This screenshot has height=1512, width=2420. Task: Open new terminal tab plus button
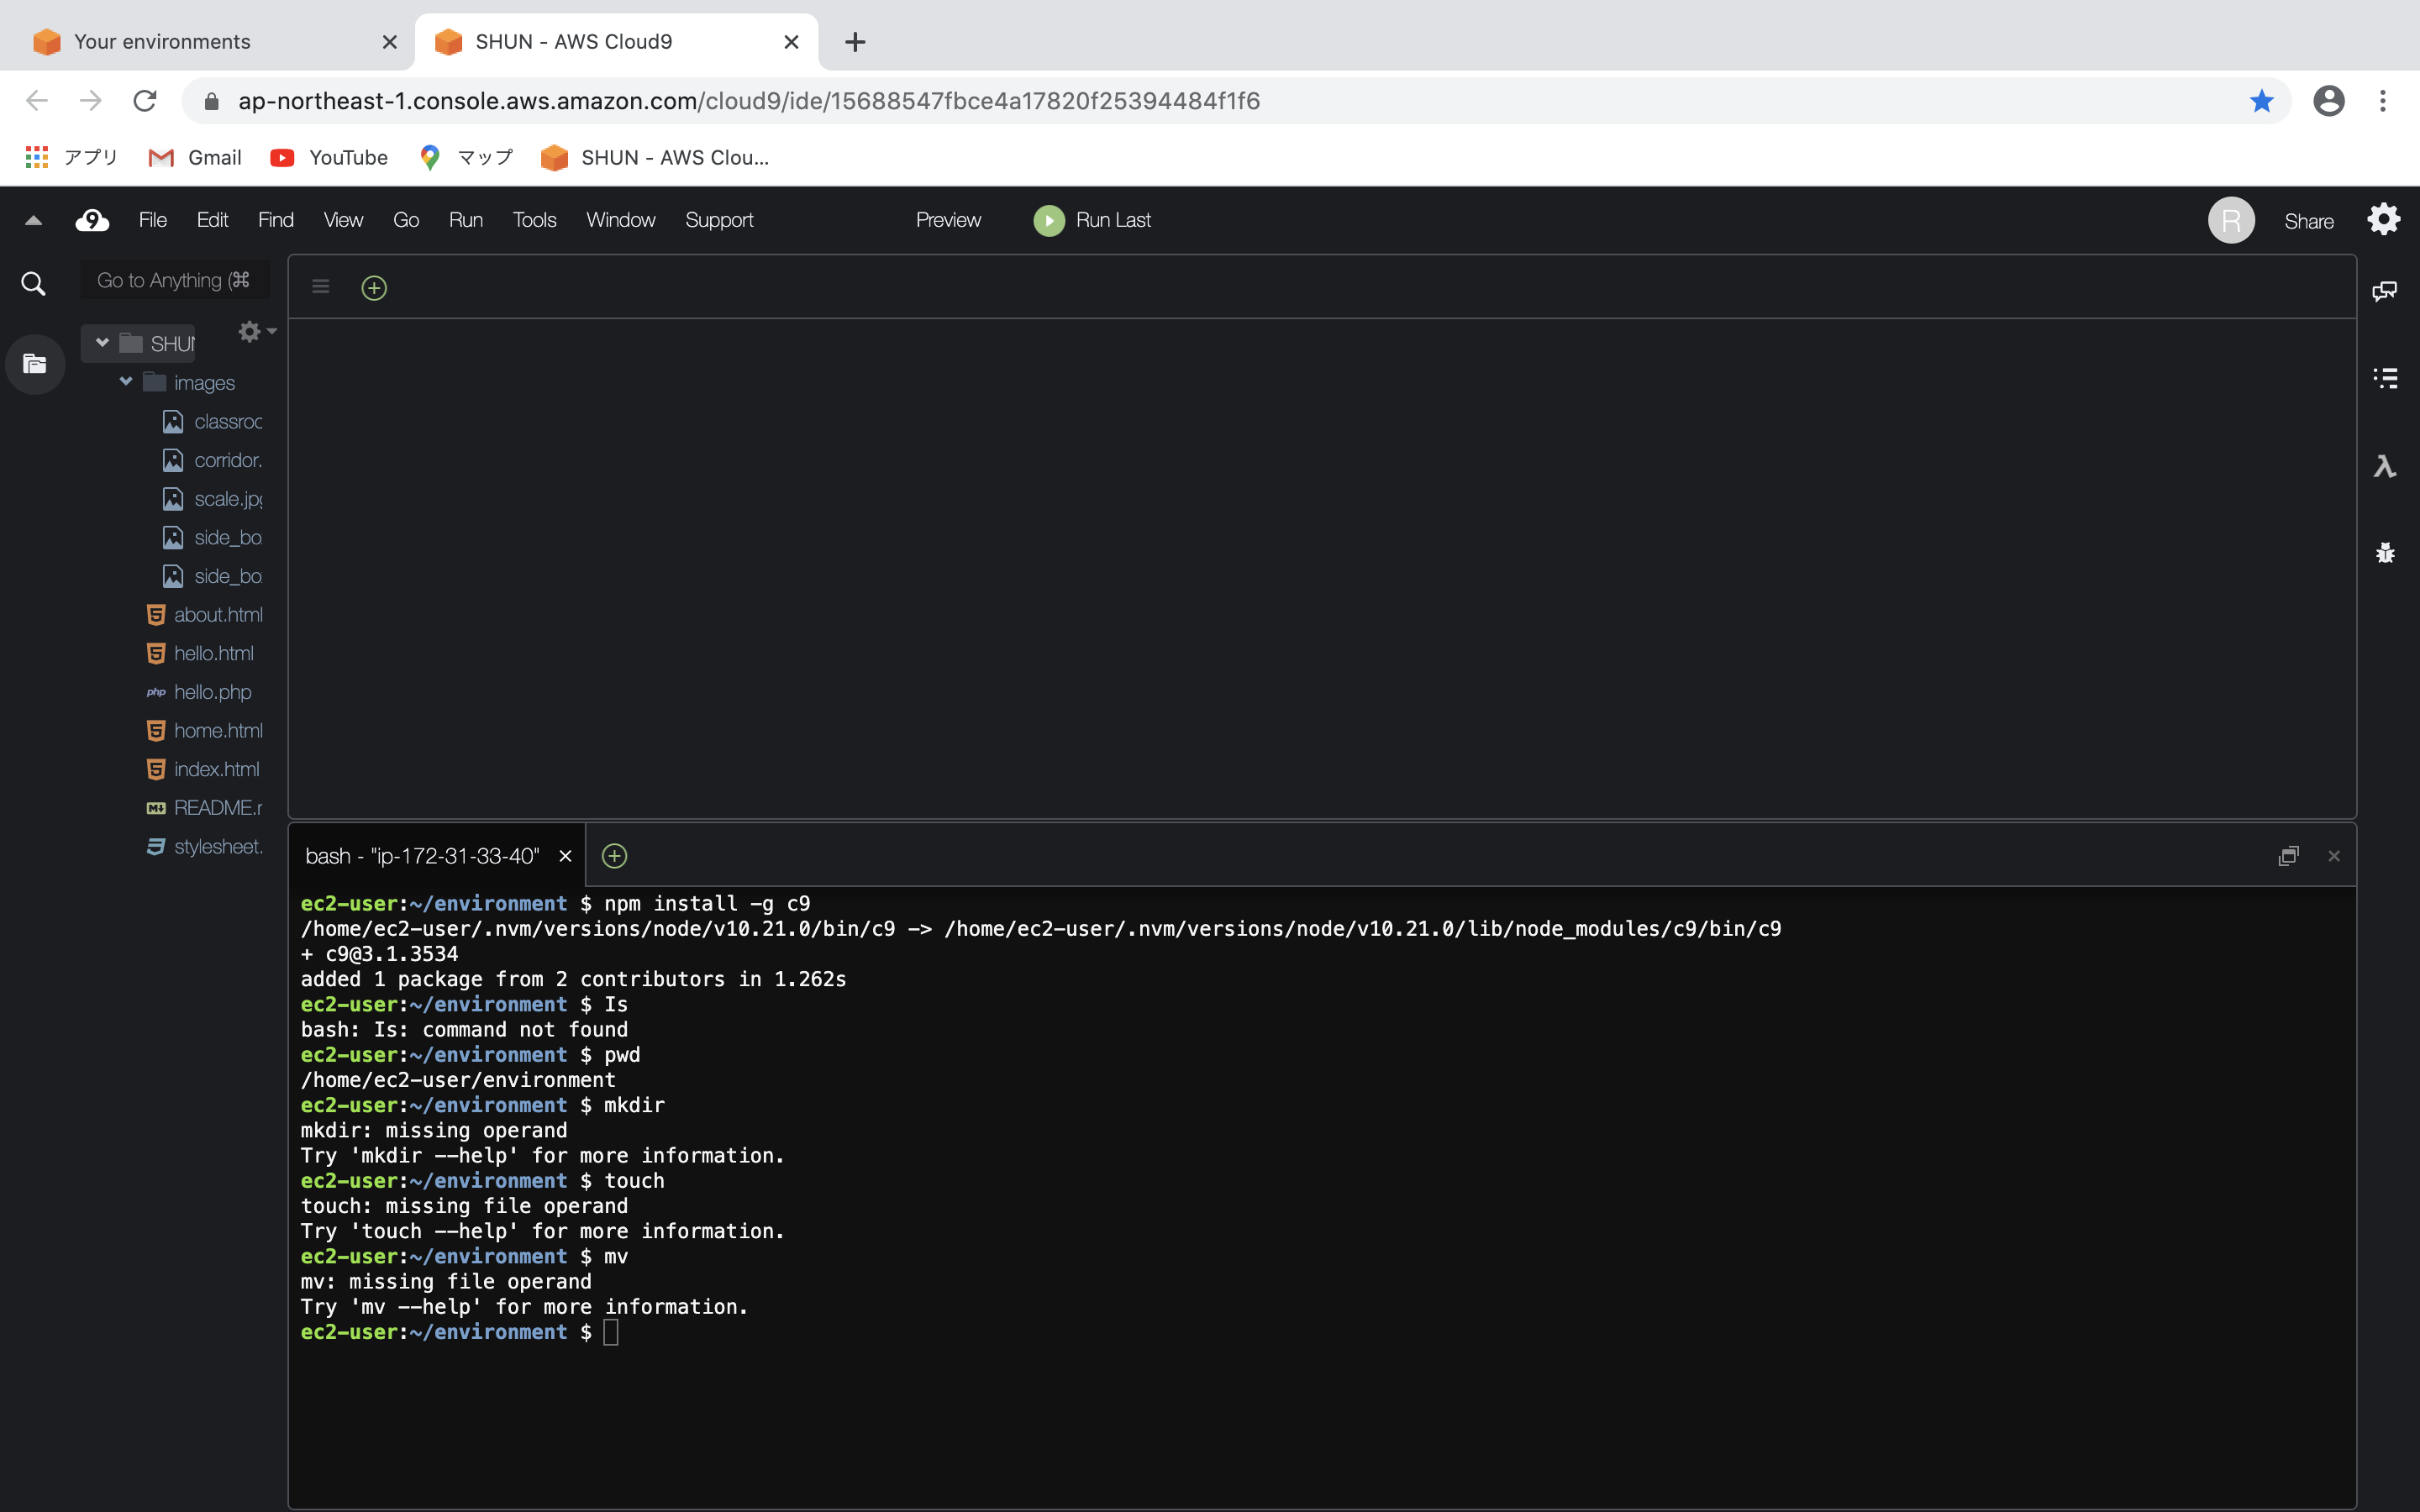(614, 856)
